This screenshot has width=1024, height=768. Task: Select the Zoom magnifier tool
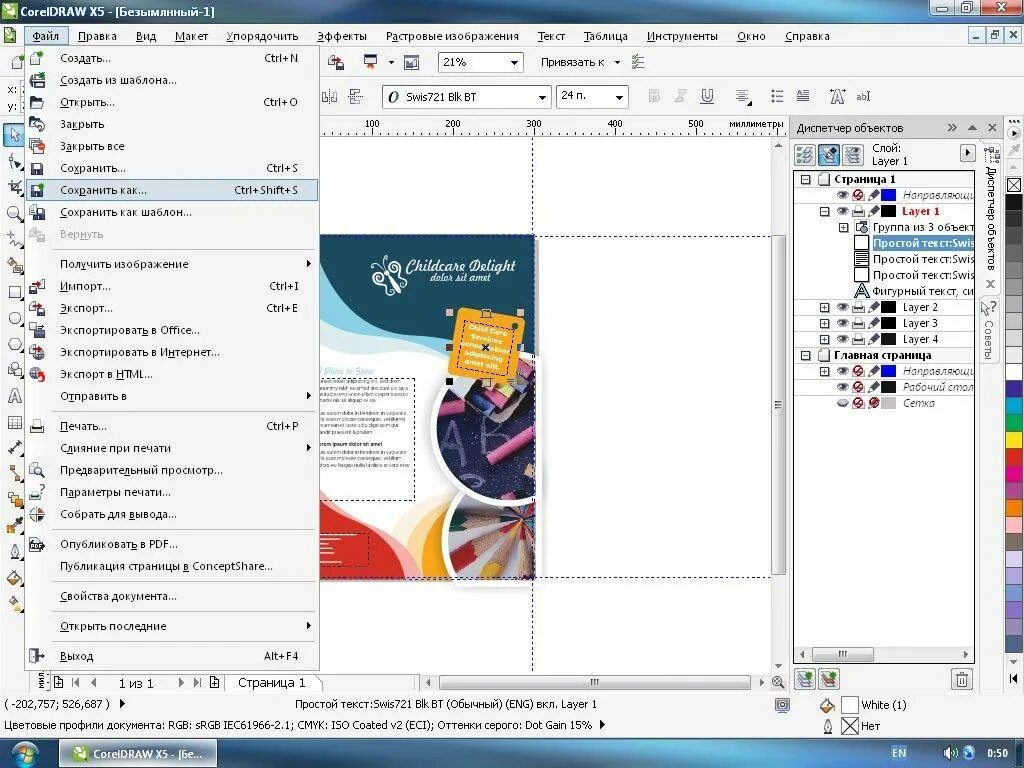(x=14, y=214)
